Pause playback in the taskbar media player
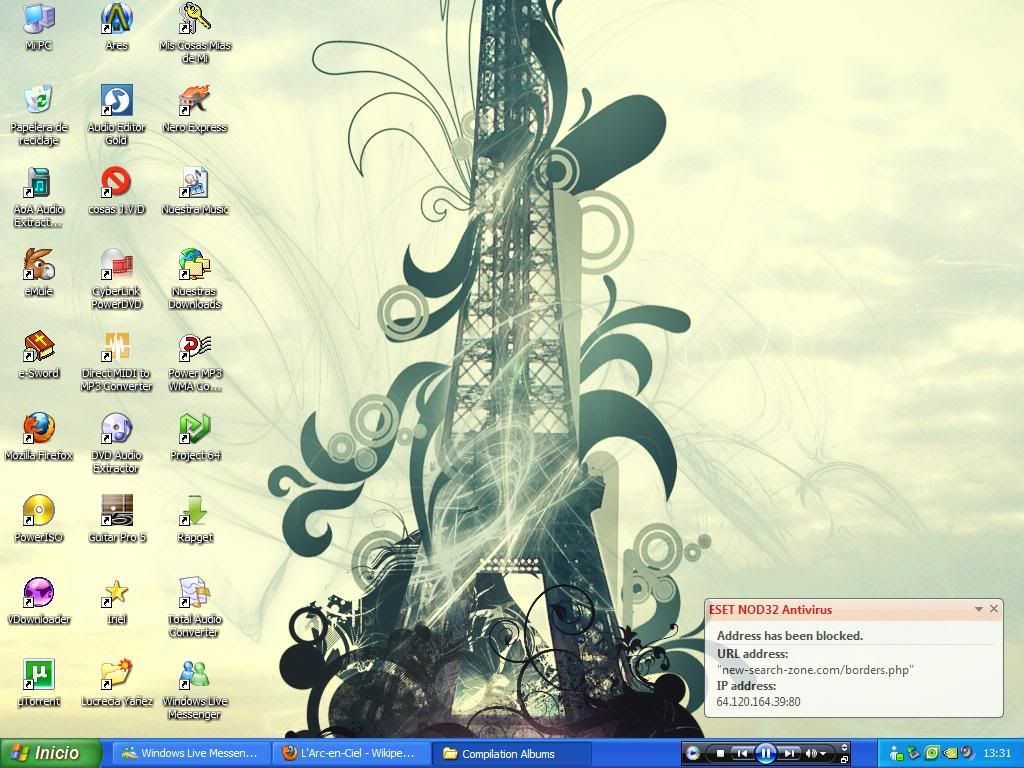 [x=765, y=753]
